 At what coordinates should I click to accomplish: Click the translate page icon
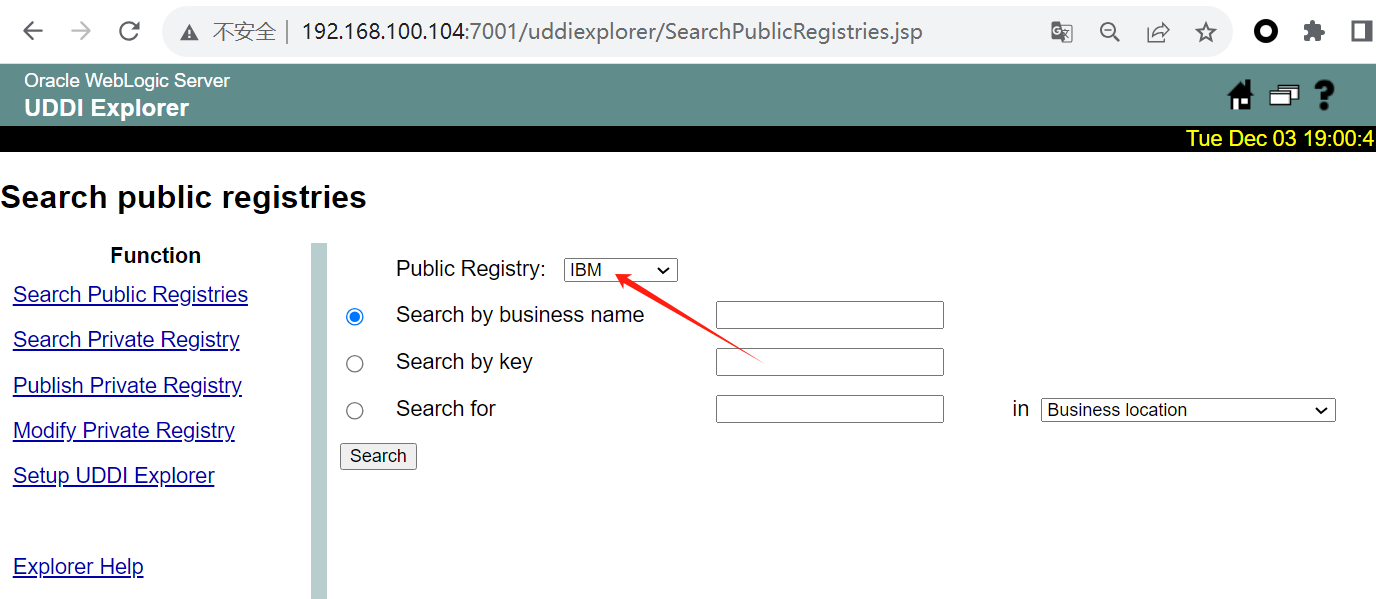pos(1061,32)
